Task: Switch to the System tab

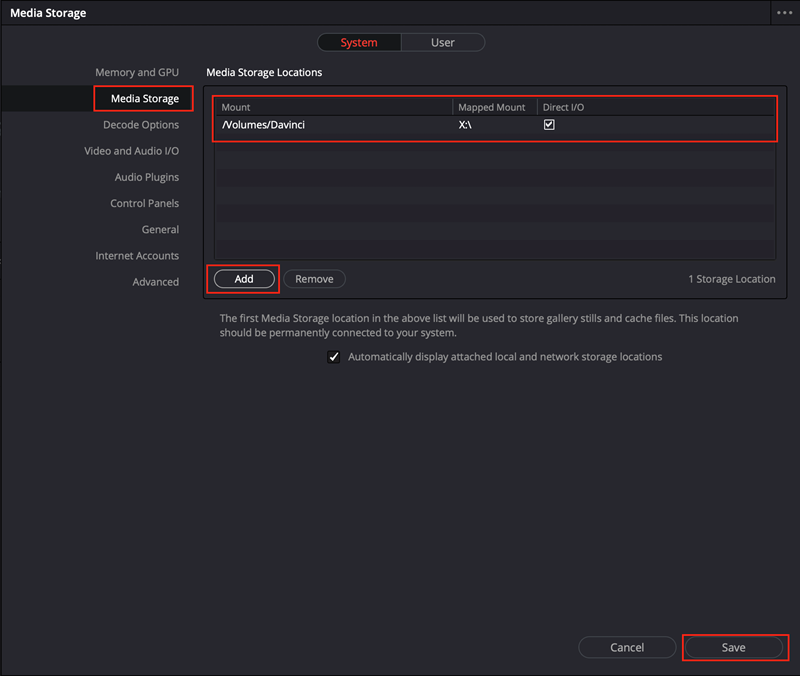Action: 359,42
